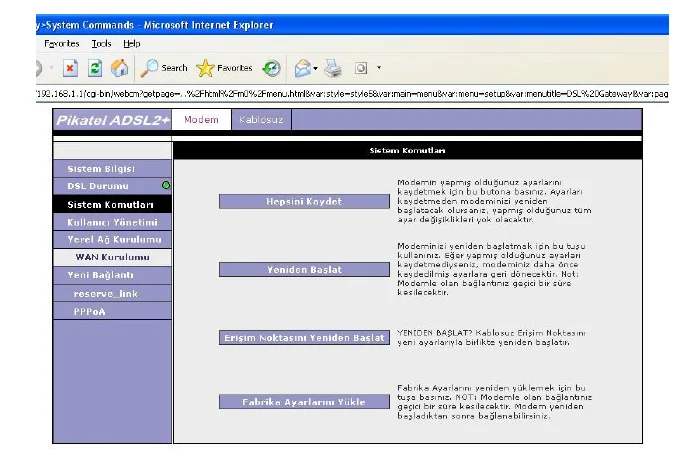Open the Help menu
The height and width of the screenshot is (466, 680).
(132, 44)
